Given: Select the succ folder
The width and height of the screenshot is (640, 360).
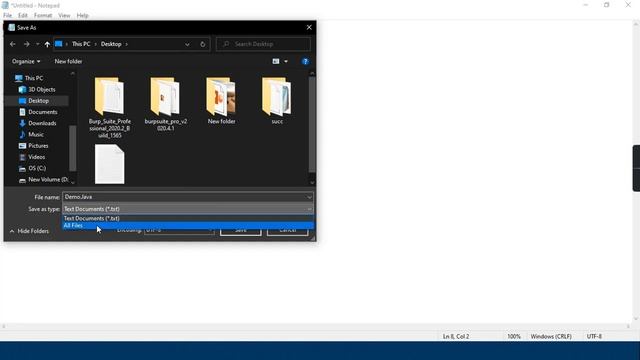Looking at the screenshot, I should click(277, 100).
